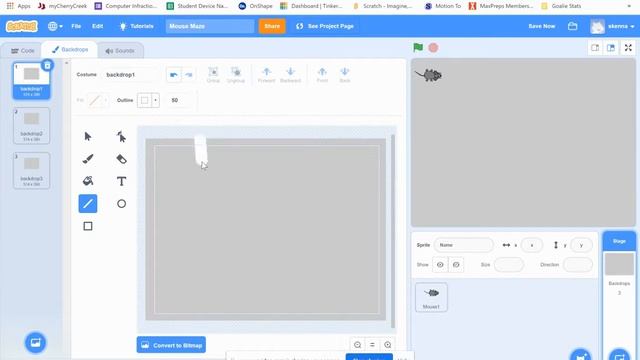
Task: Enter full screen stage mode
Action: (628, 48)
